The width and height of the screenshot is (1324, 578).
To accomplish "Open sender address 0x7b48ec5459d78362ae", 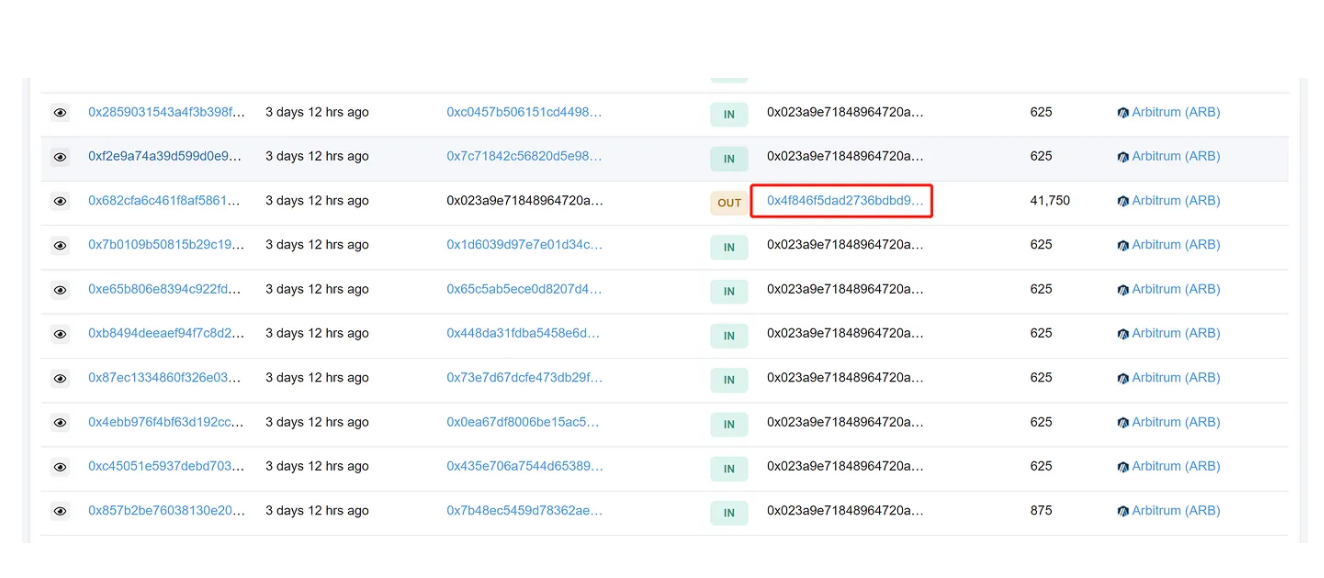I will pyautogui.click(x=524, y=510).
